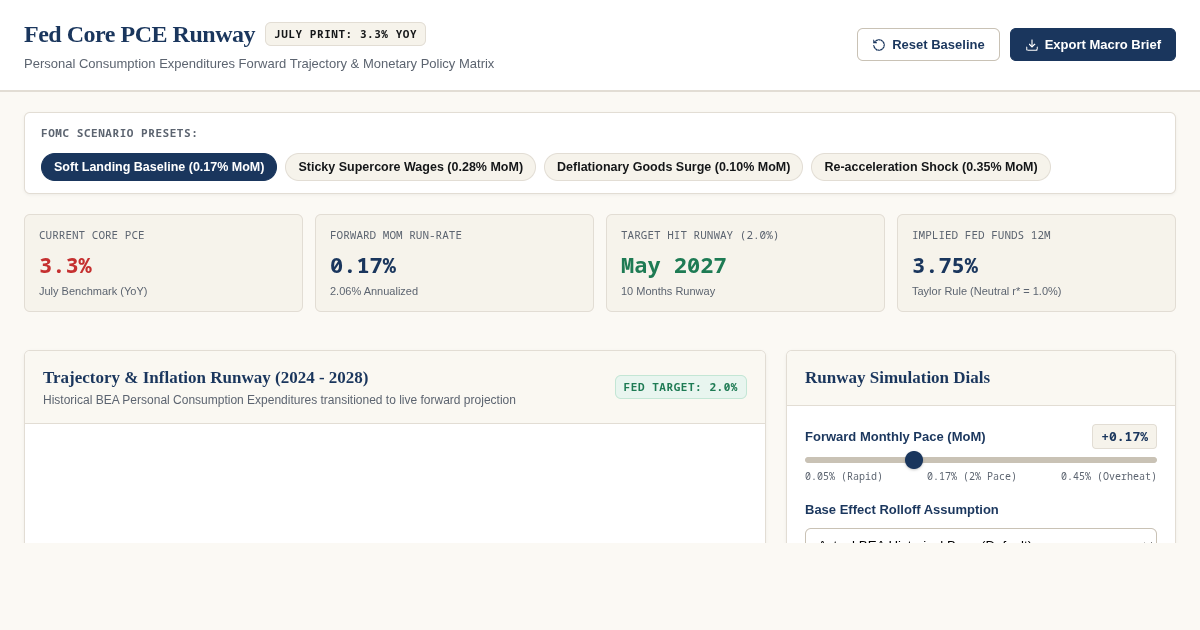Click the Runway Simulation Dials heading

[897, 378]
